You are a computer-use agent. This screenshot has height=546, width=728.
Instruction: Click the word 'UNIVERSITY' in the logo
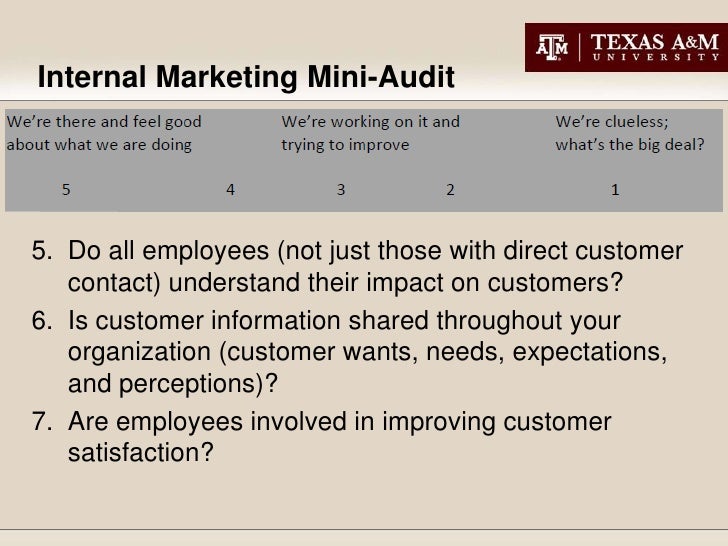pos(656,57)
